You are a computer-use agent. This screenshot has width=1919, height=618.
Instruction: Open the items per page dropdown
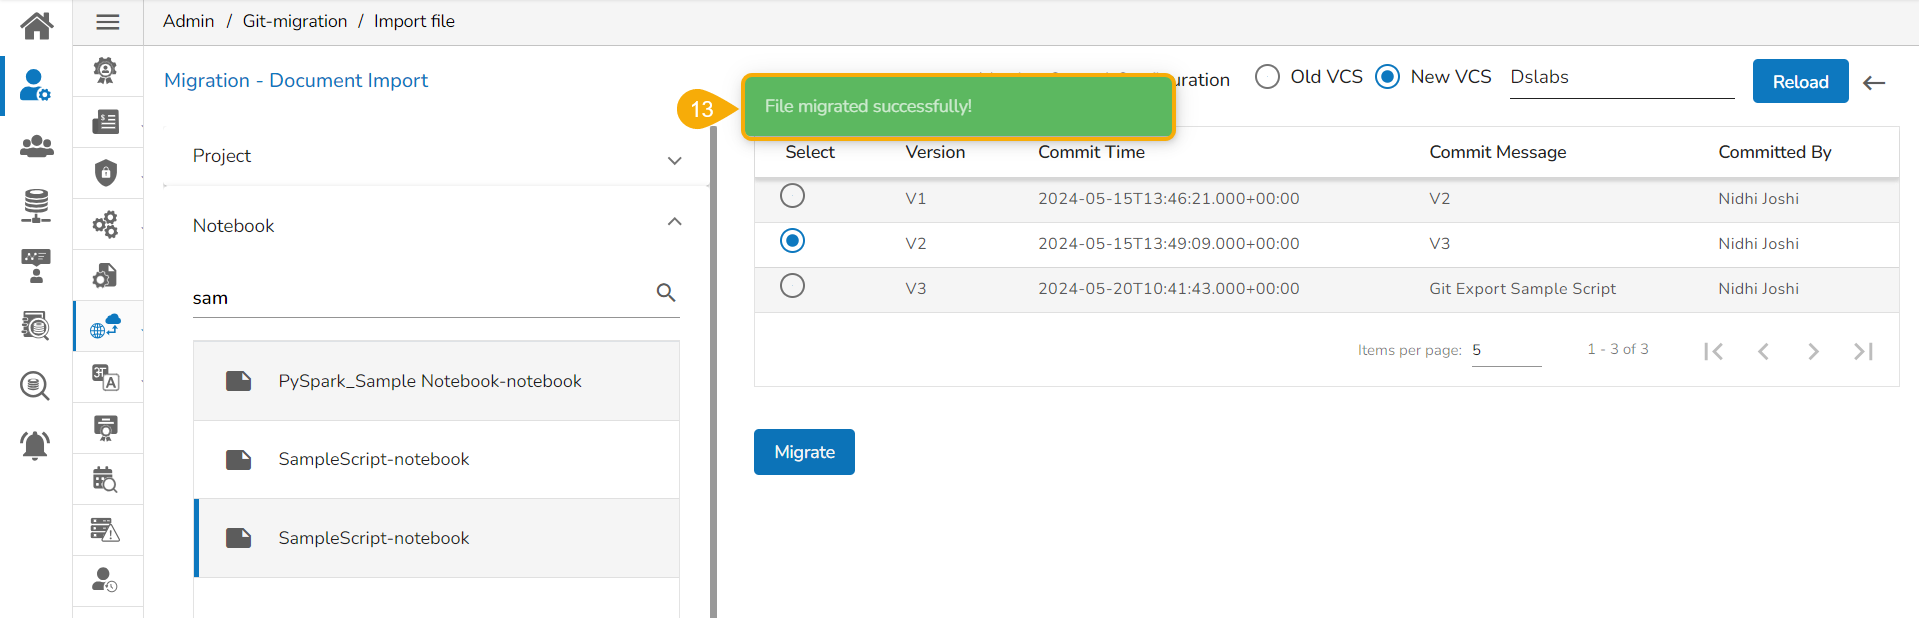coord(1505,351)
